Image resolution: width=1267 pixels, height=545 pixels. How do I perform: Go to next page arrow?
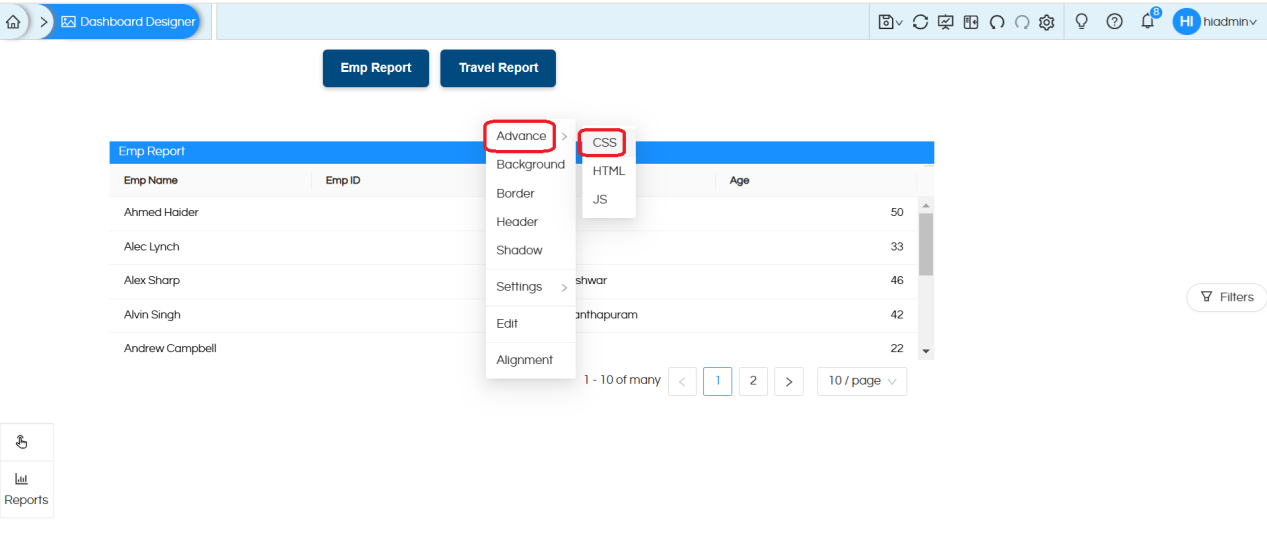tap(789, 381)
